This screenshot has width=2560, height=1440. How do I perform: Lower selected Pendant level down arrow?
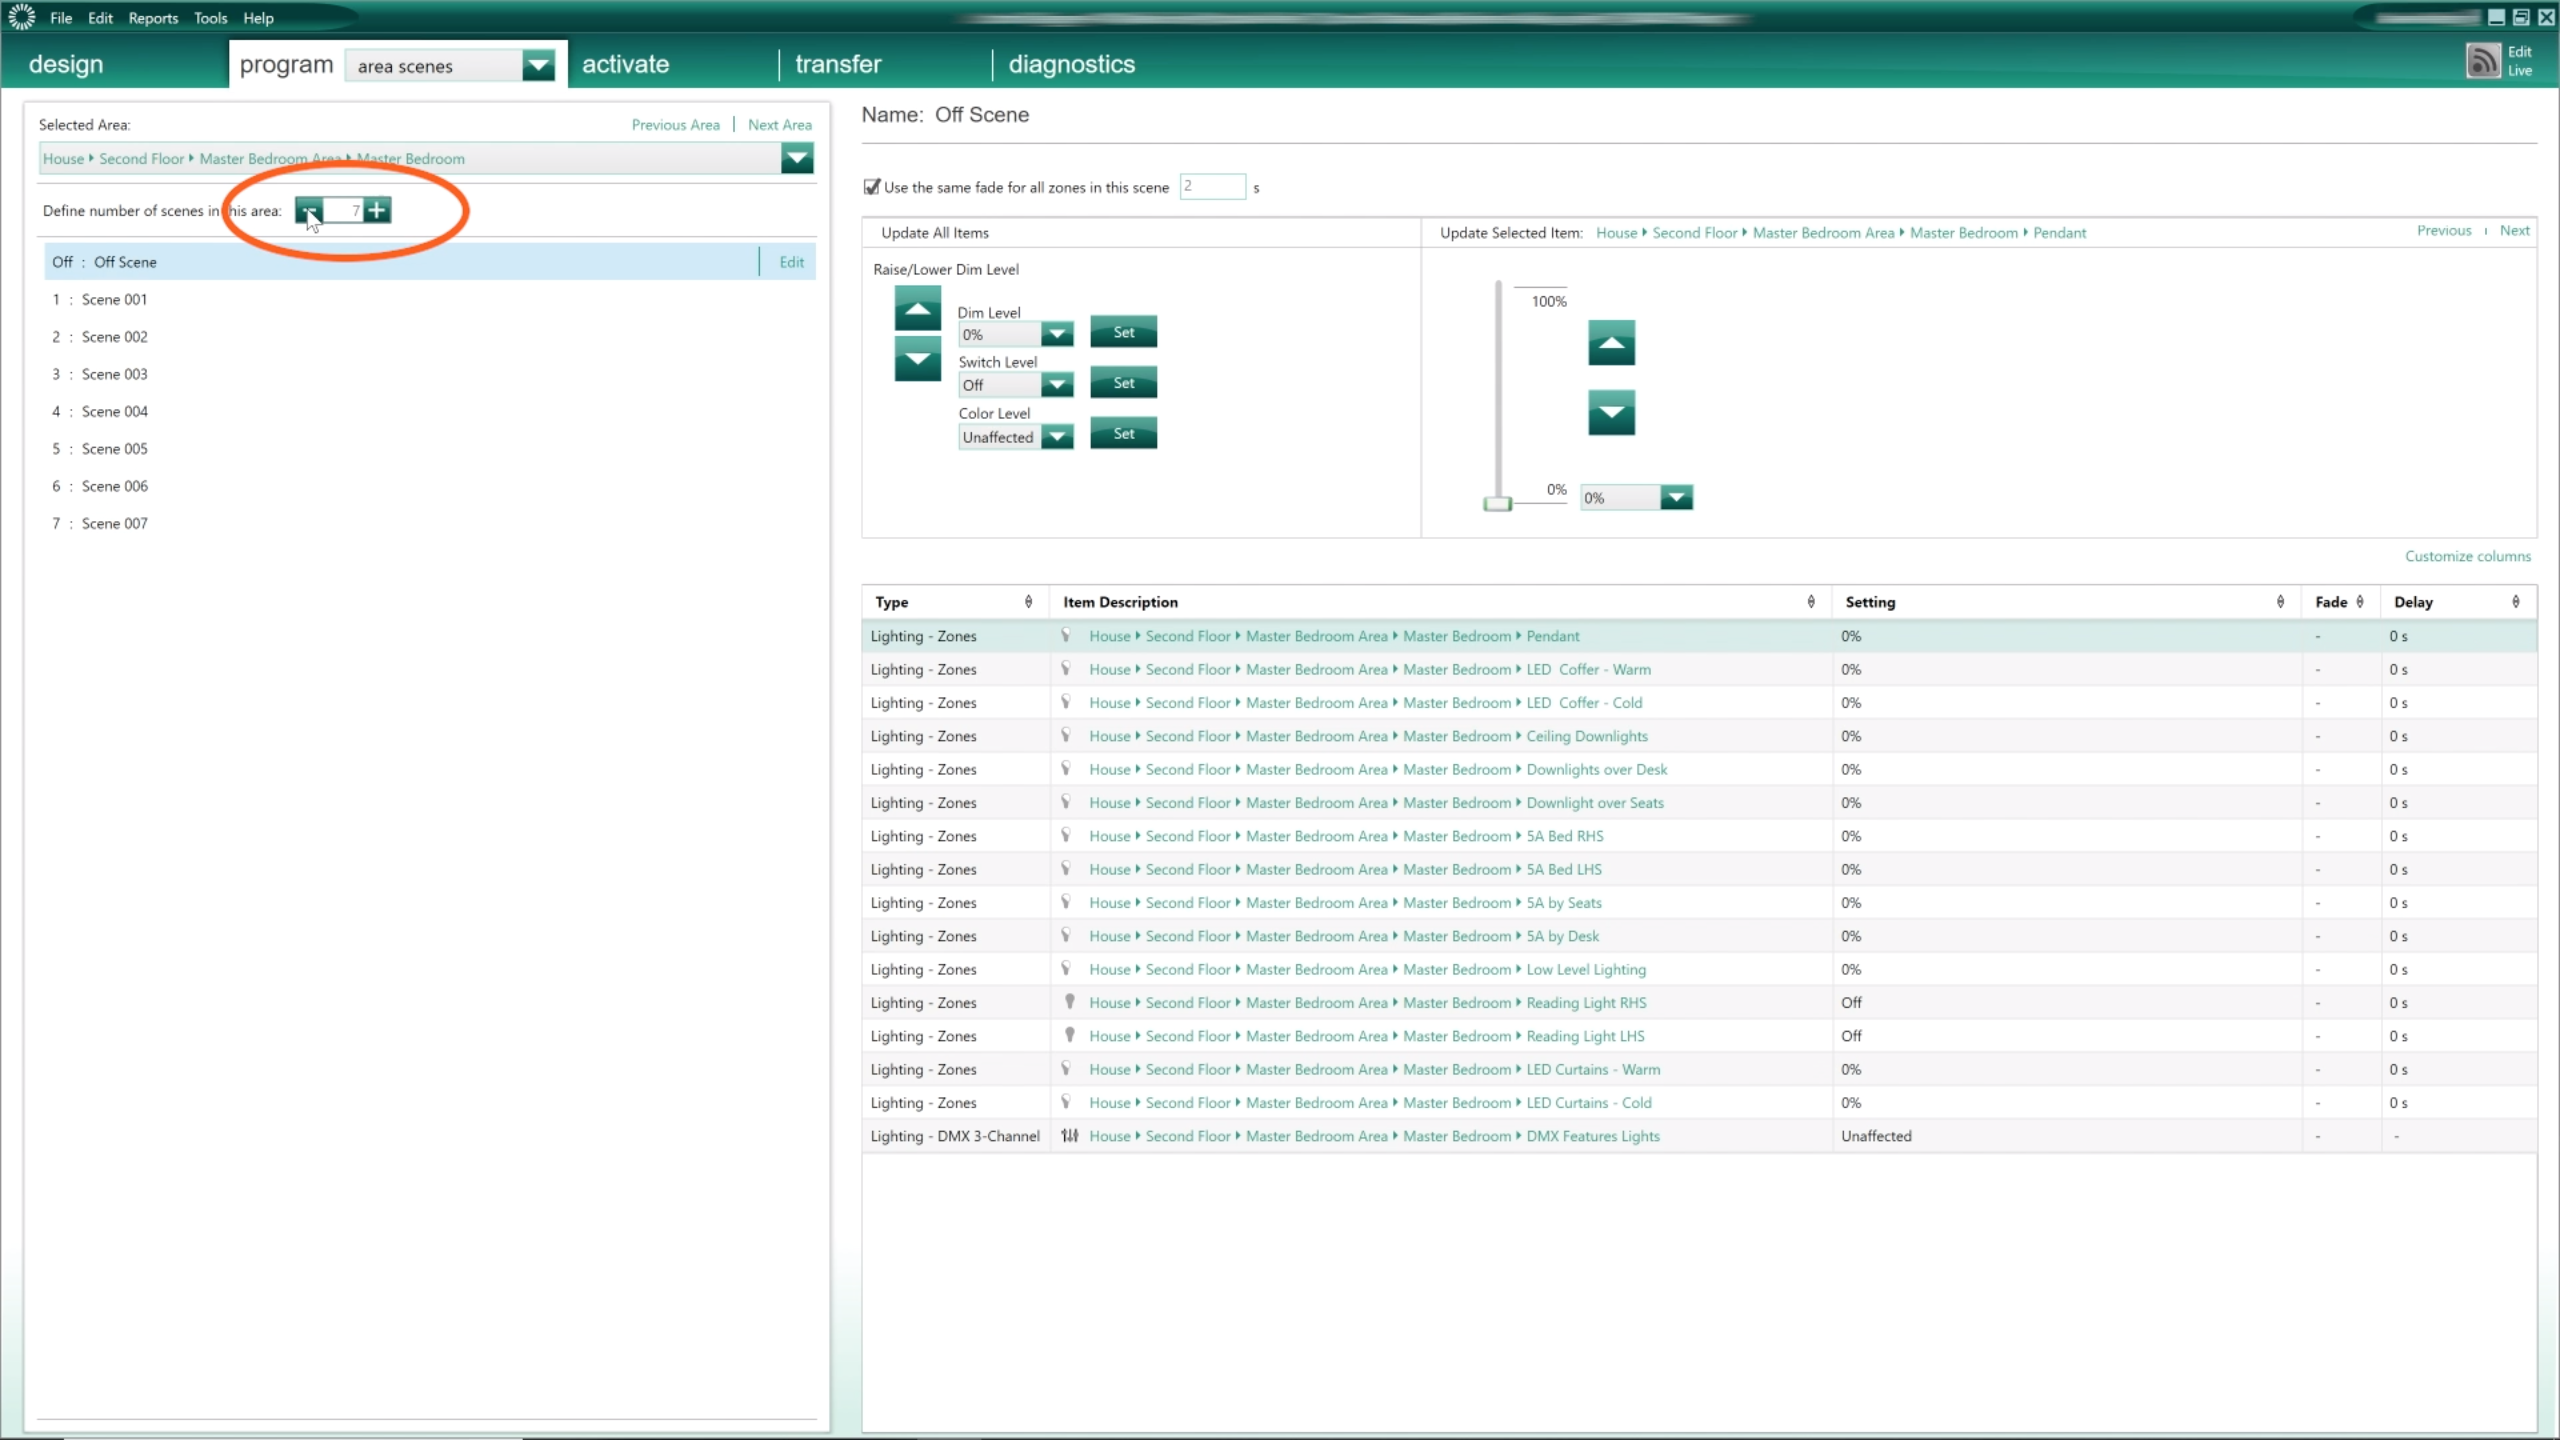tap(1611, 412)
